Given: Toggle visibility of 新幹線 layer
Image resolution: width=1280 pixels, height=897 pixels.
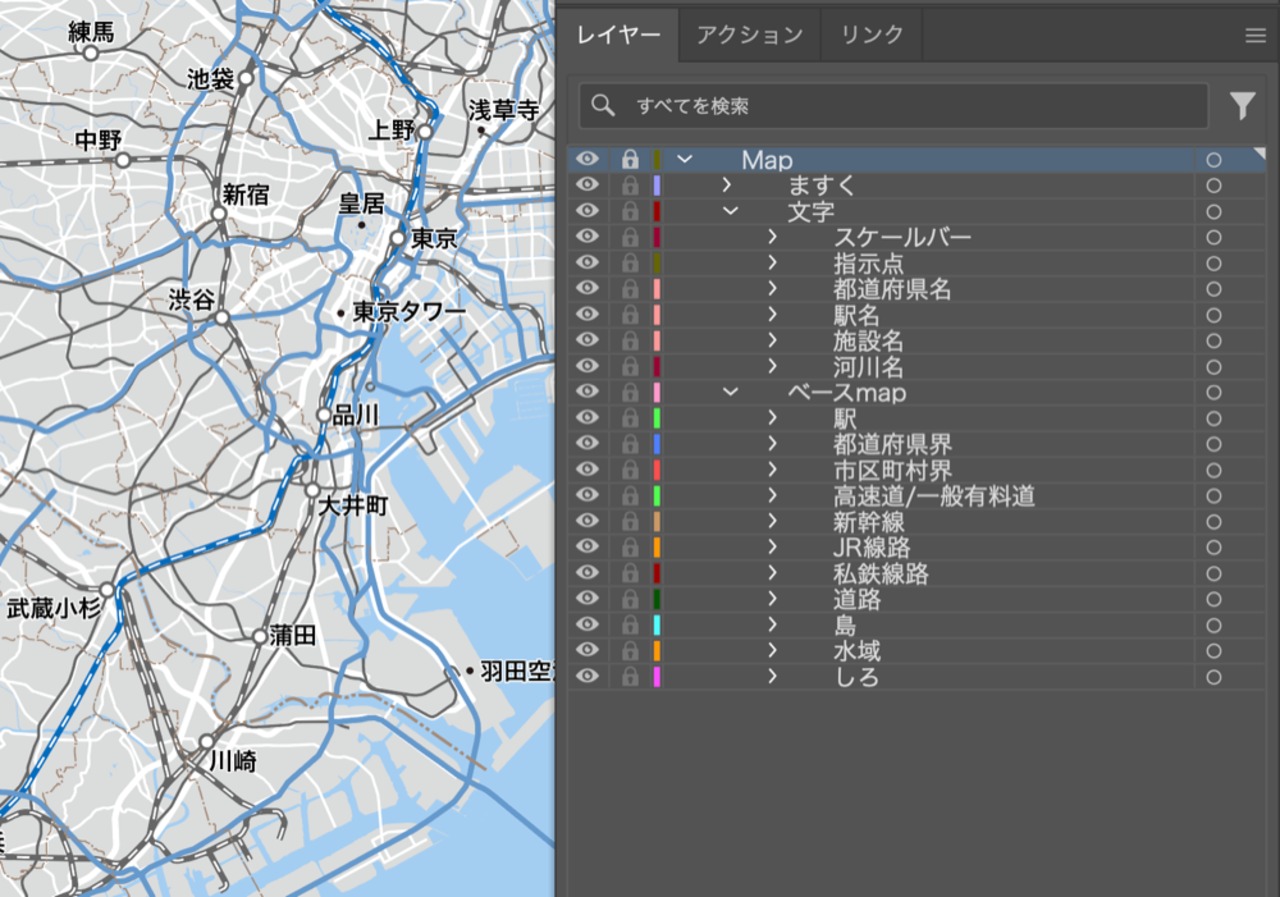Looking at the screenshot, I should [588, 521].
